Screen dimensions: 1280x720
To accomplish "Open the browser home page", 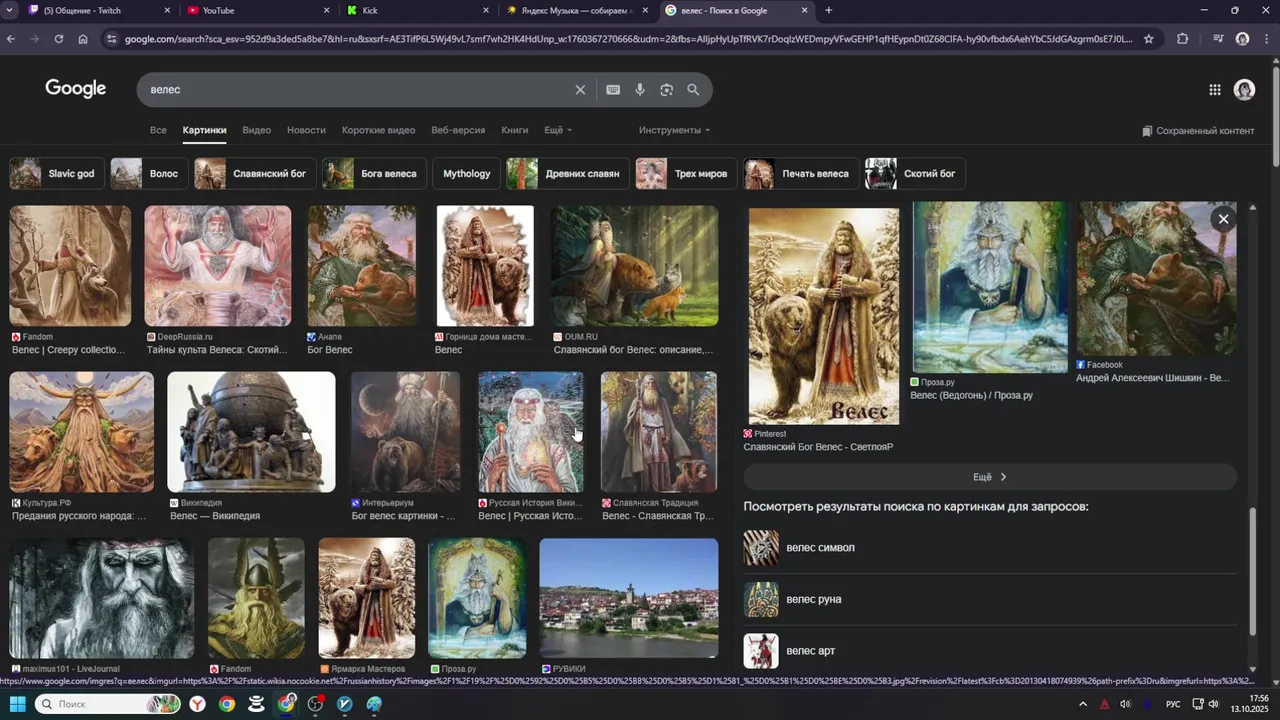I will pyautogui.click(x=83, y=39).
